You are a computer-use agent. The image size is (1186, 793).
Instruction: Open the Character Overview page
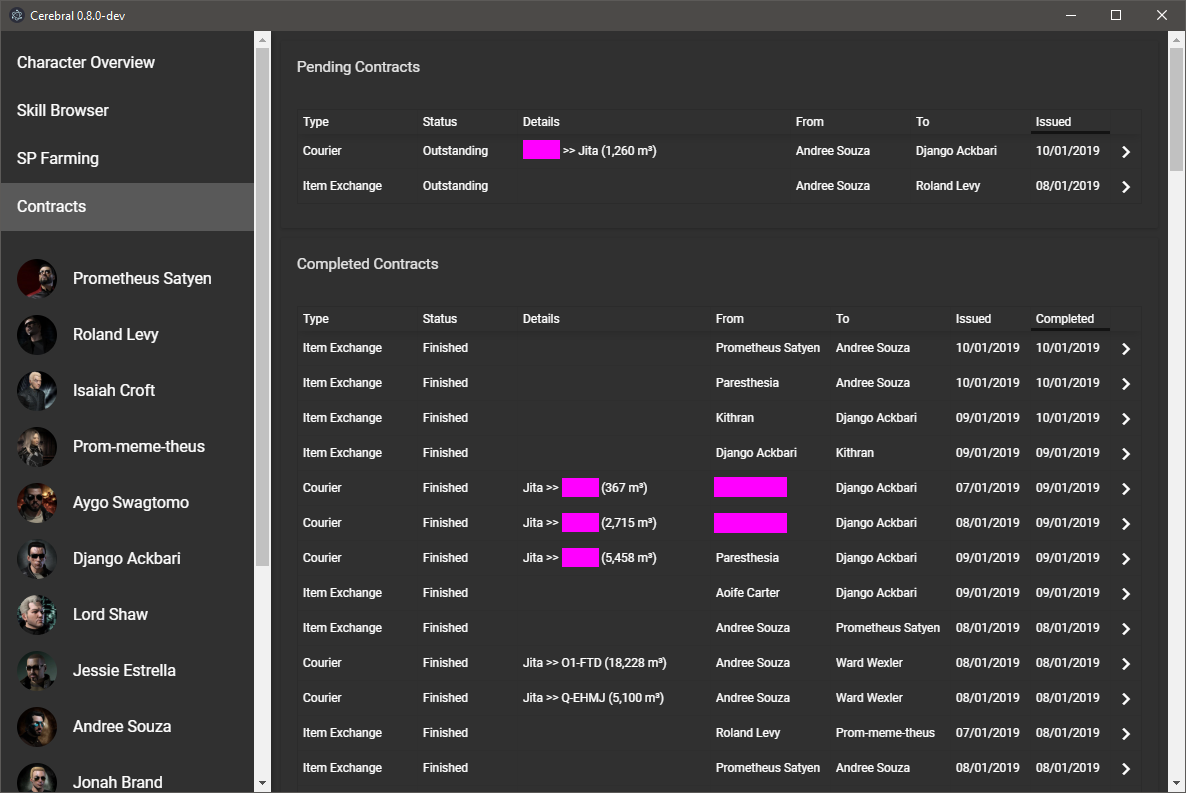tap(127, 63)
